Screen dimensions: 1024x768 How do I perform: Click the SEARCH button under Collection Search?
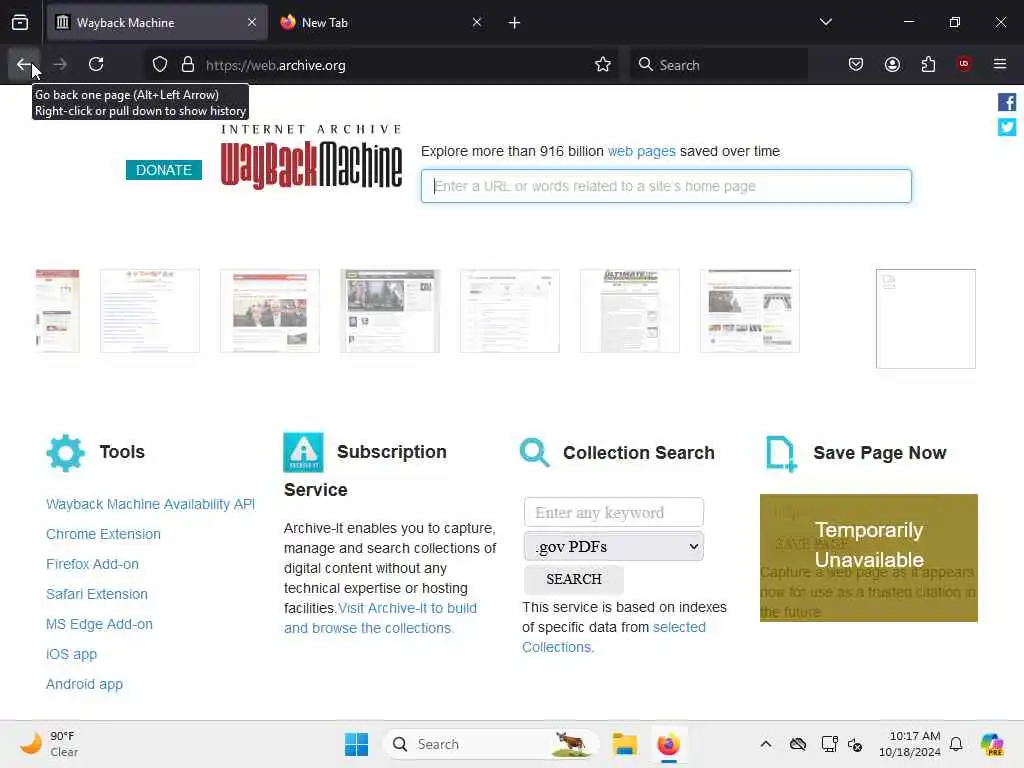[x=574, y=579]
